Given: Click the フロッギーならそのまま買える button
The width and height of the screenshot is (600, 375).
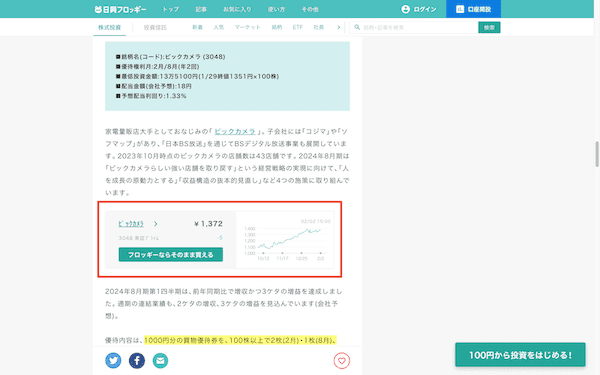Looking at the screenshot, I should click(x=171, y=254).
